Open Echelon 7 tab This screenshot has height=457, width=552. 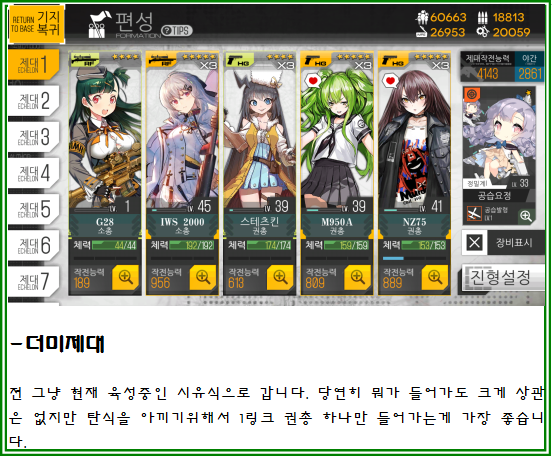click(33, 282)
